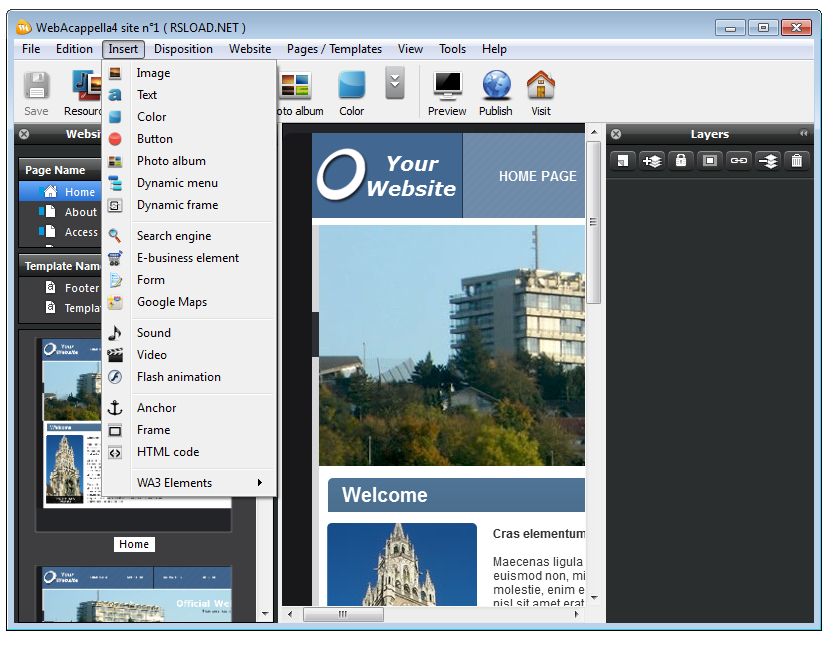Click the add layer plus icon
This screenshot has width=838, height=651.
(651, 160)
